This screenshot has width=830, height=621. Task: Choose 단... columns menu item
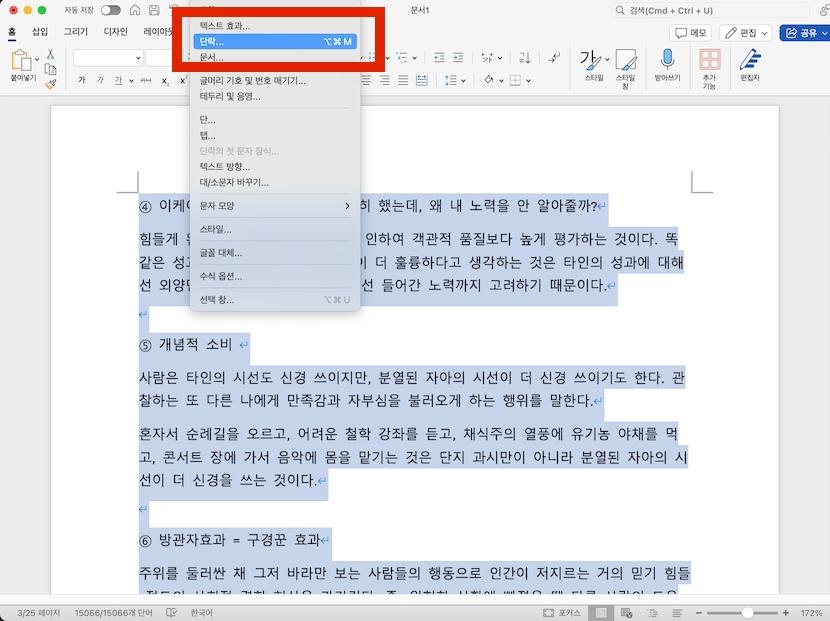tap(275, 120)
